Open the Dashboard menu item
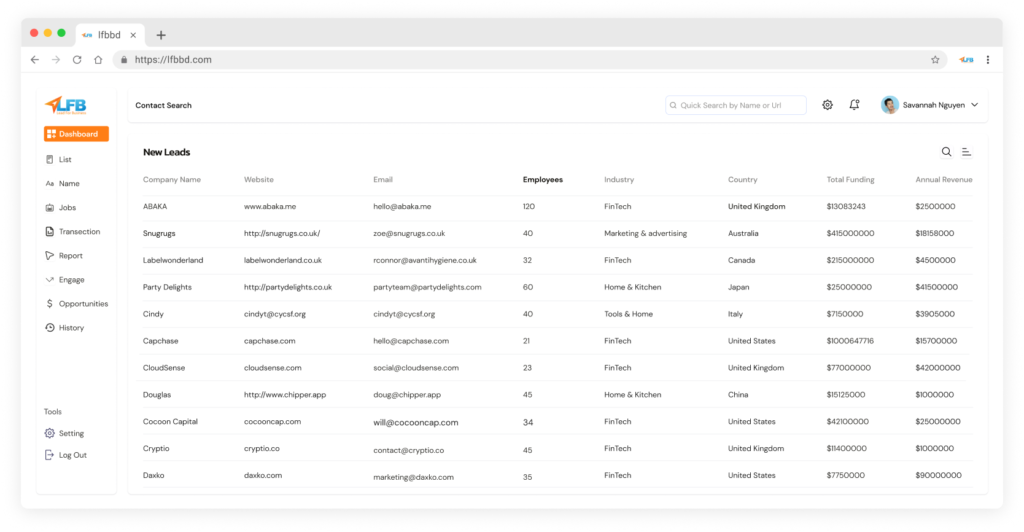 (x=76, y=134)
